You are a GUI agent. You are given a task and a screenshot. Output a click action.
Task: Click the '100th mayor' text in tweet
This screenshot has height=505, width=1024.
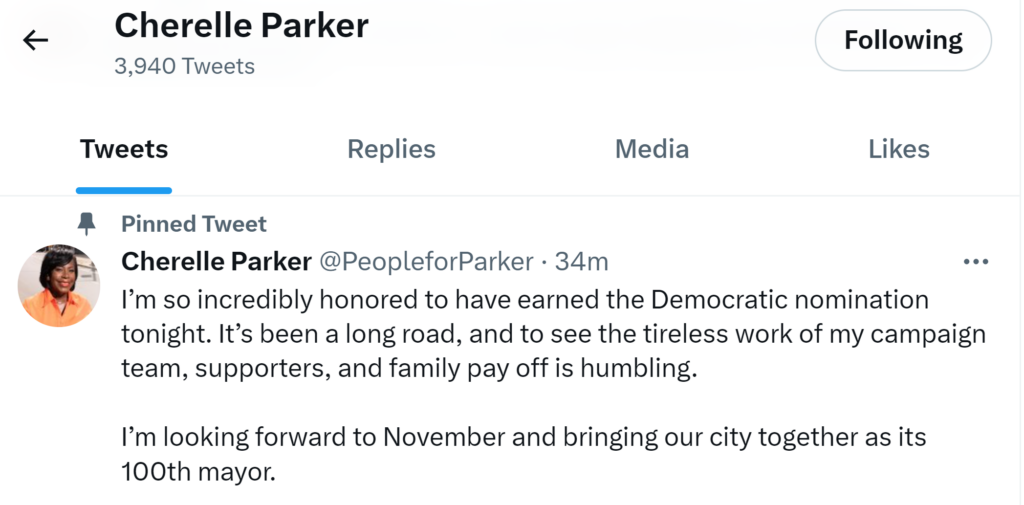pos(198,472)
